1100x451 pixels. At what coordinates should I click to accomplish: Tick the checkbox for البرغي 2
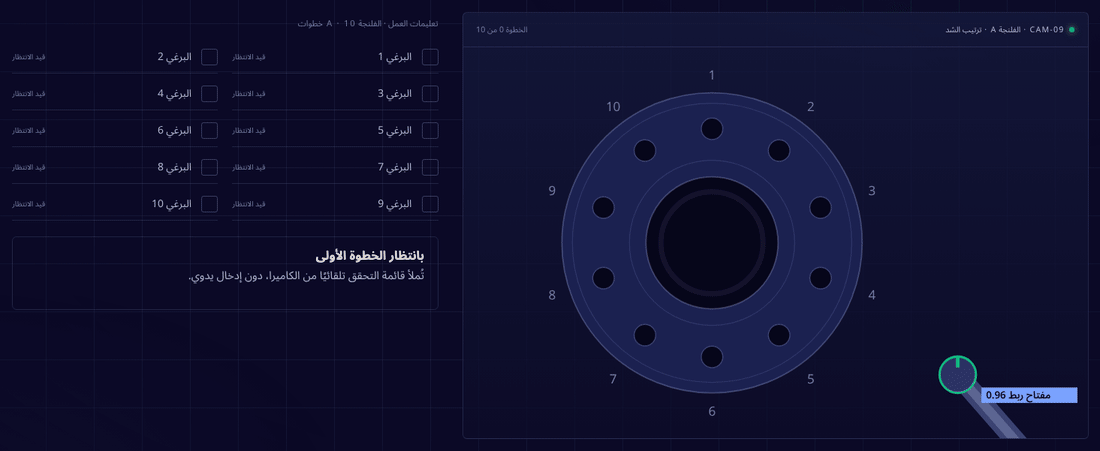209,57
